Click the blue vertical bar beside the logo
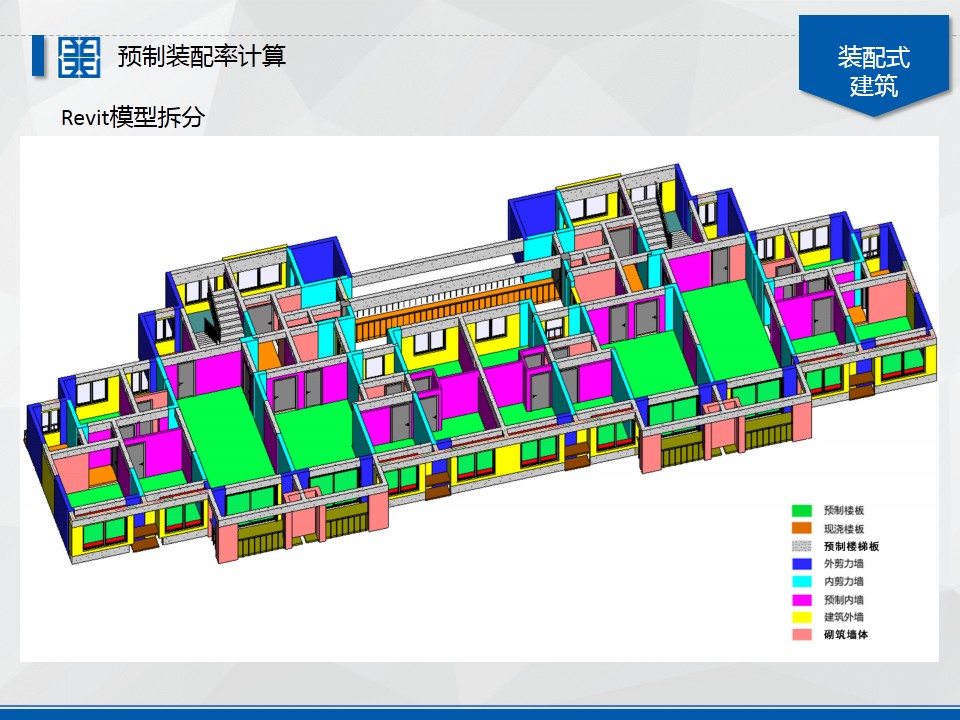Image resolution: width=960 pixels, height=720 pixels. (38, 56)
